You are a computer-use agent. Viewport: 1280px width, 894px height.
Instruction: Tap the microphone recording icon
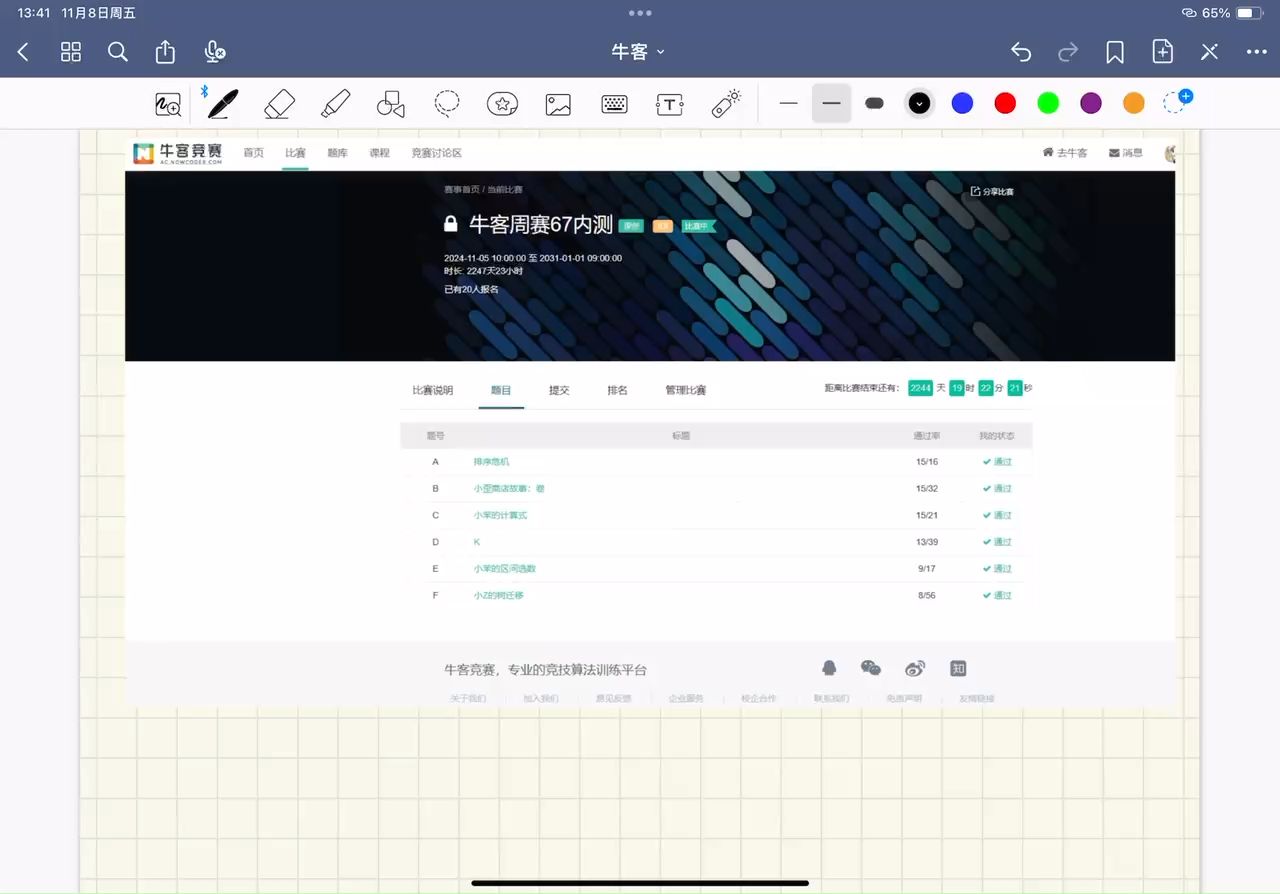pos(214,52)
